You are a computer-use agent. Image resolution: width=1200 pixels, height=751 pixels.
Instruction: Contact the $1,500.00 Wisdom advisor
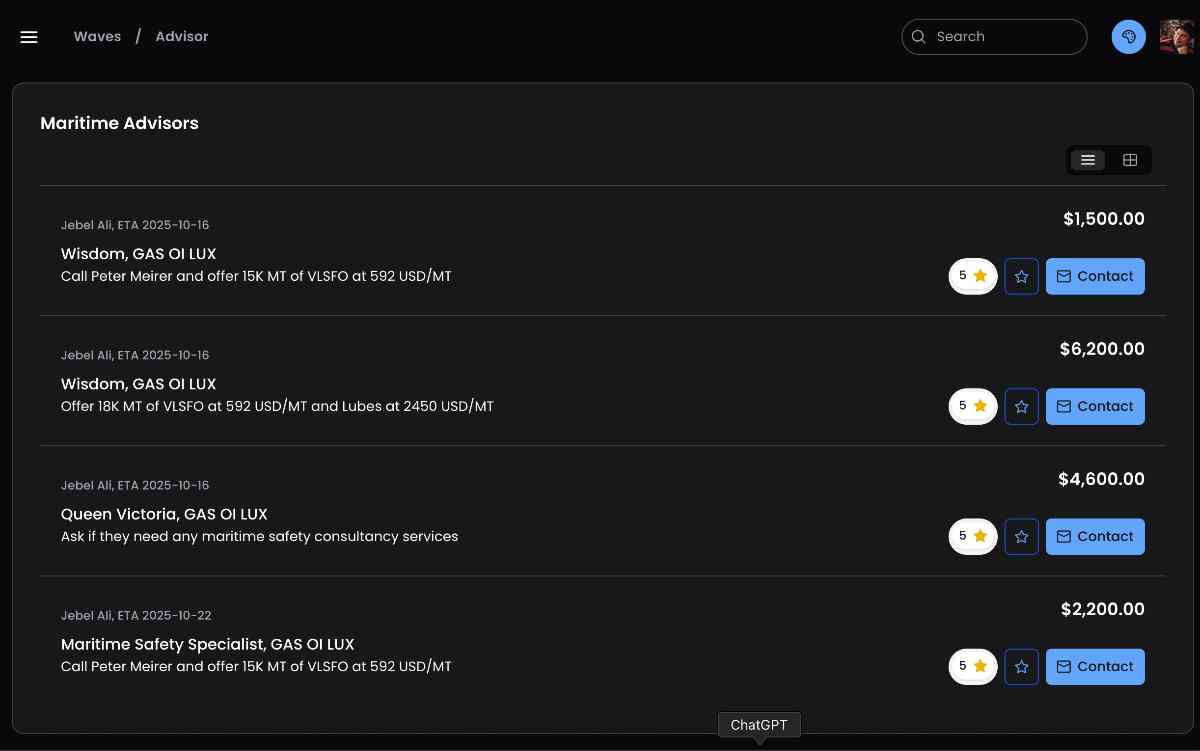pos(1095,277)
